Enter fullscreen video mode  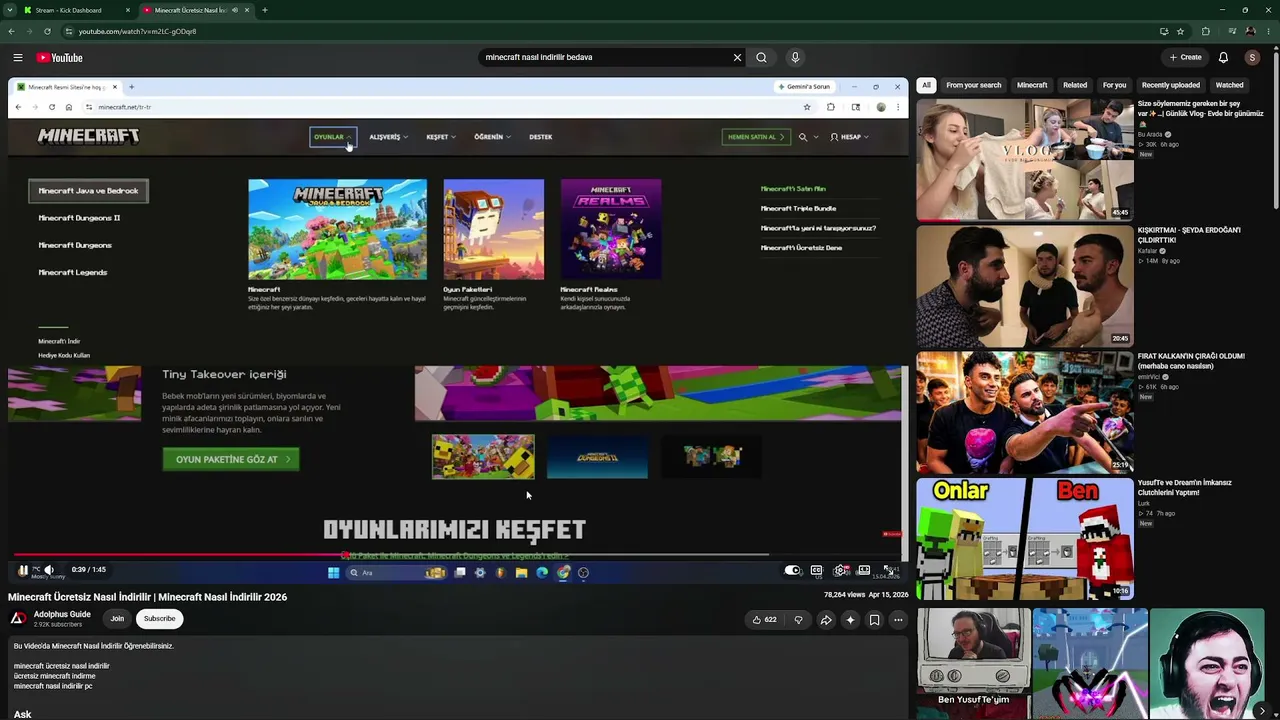click(x=888, y=571)
